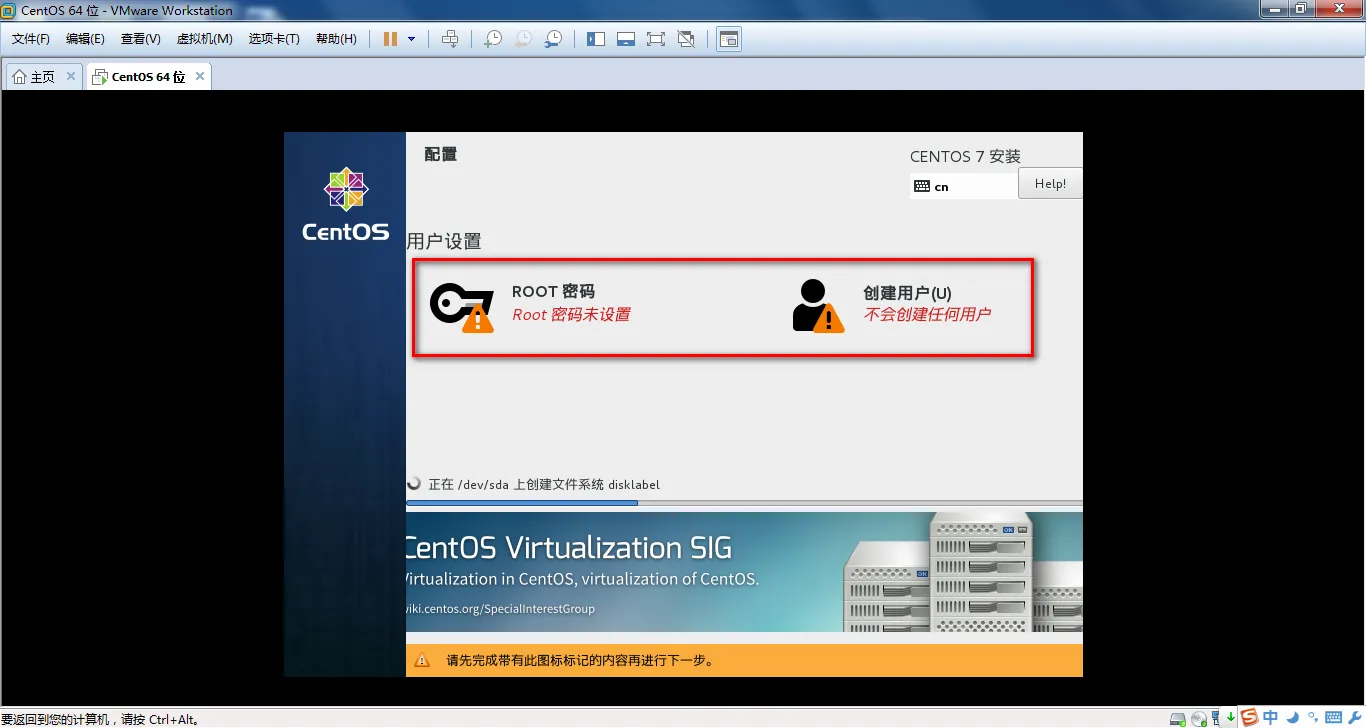Click the '不会创建任何用户' warning text
Screen dimensions: 1366x728
point(927,315)
